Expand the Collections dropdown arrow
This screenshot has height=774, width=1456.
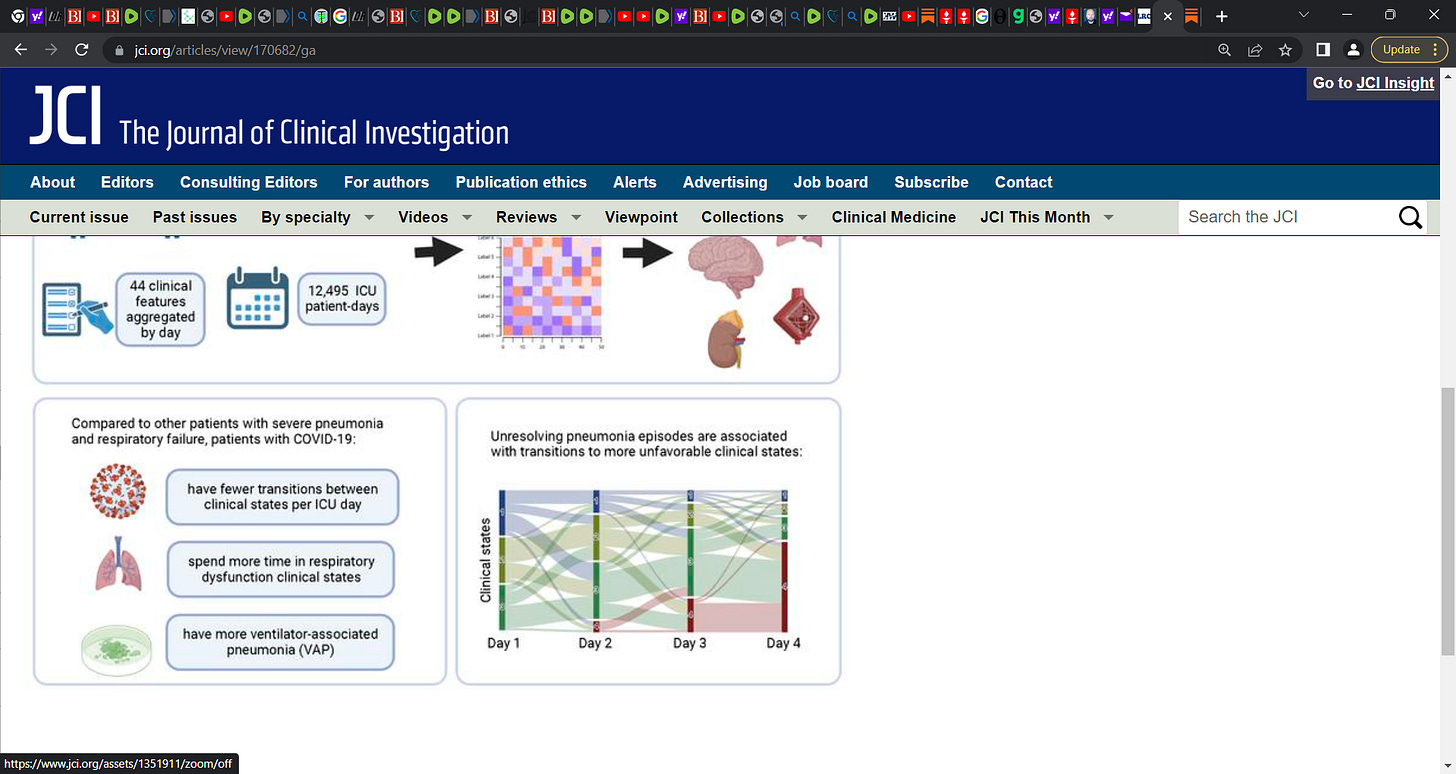[802, 217]
